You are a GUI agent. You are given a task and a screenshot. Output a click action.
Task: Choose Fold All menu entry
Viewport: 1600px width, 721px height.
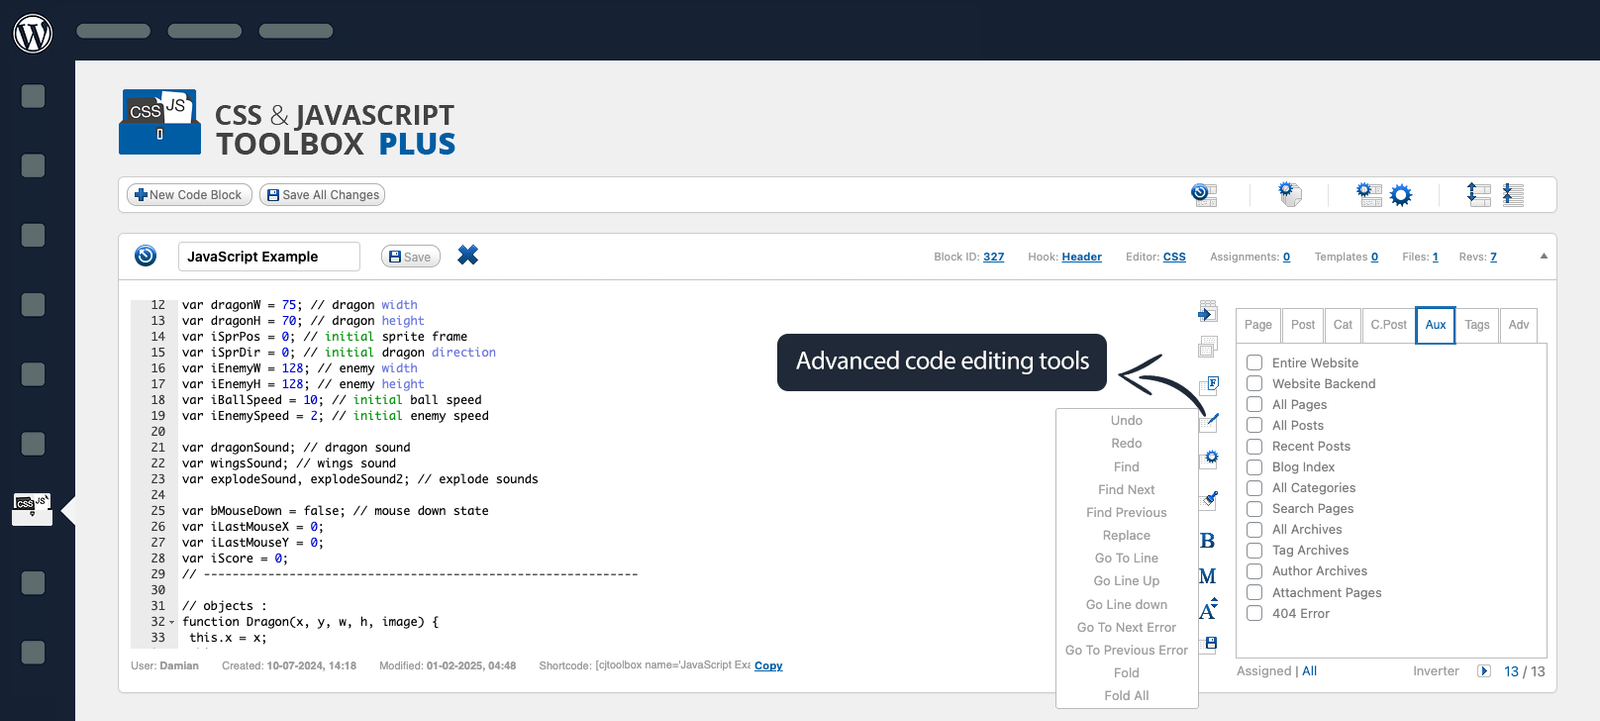(x=1126, y=695)
